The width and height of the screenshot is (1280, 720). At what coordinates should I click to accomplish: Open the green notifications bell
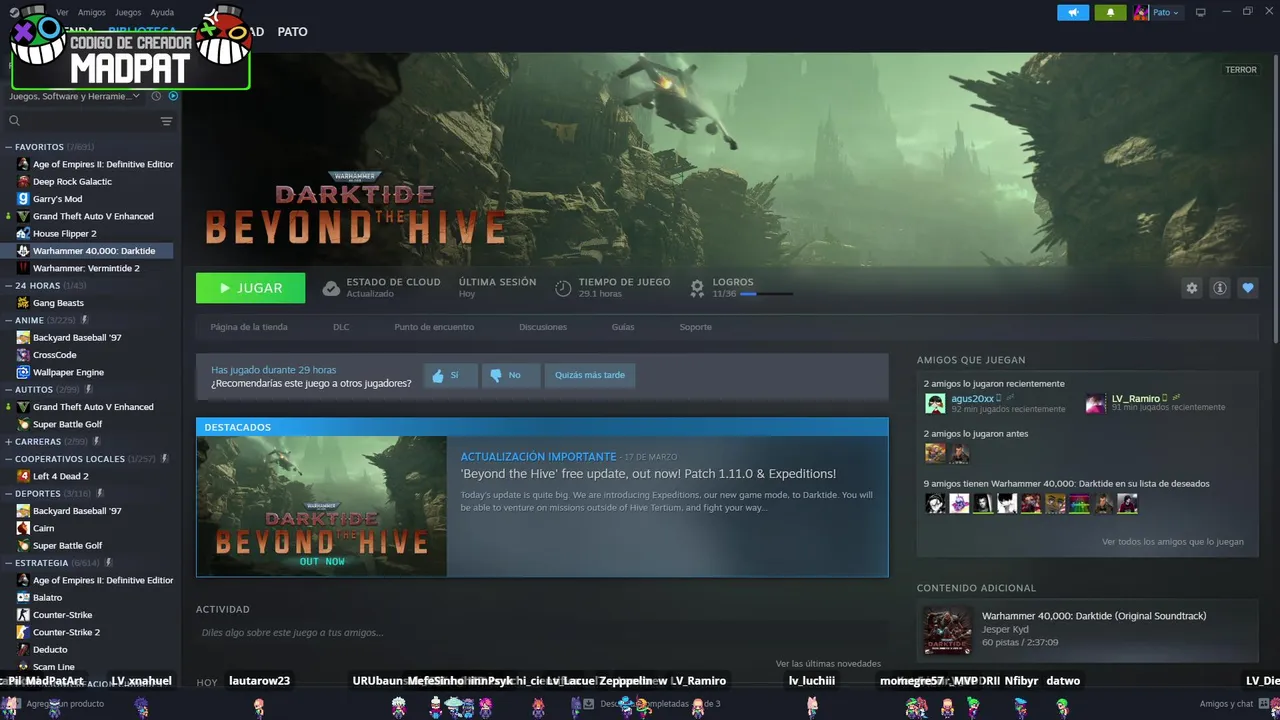click(x=1110, y=12)
